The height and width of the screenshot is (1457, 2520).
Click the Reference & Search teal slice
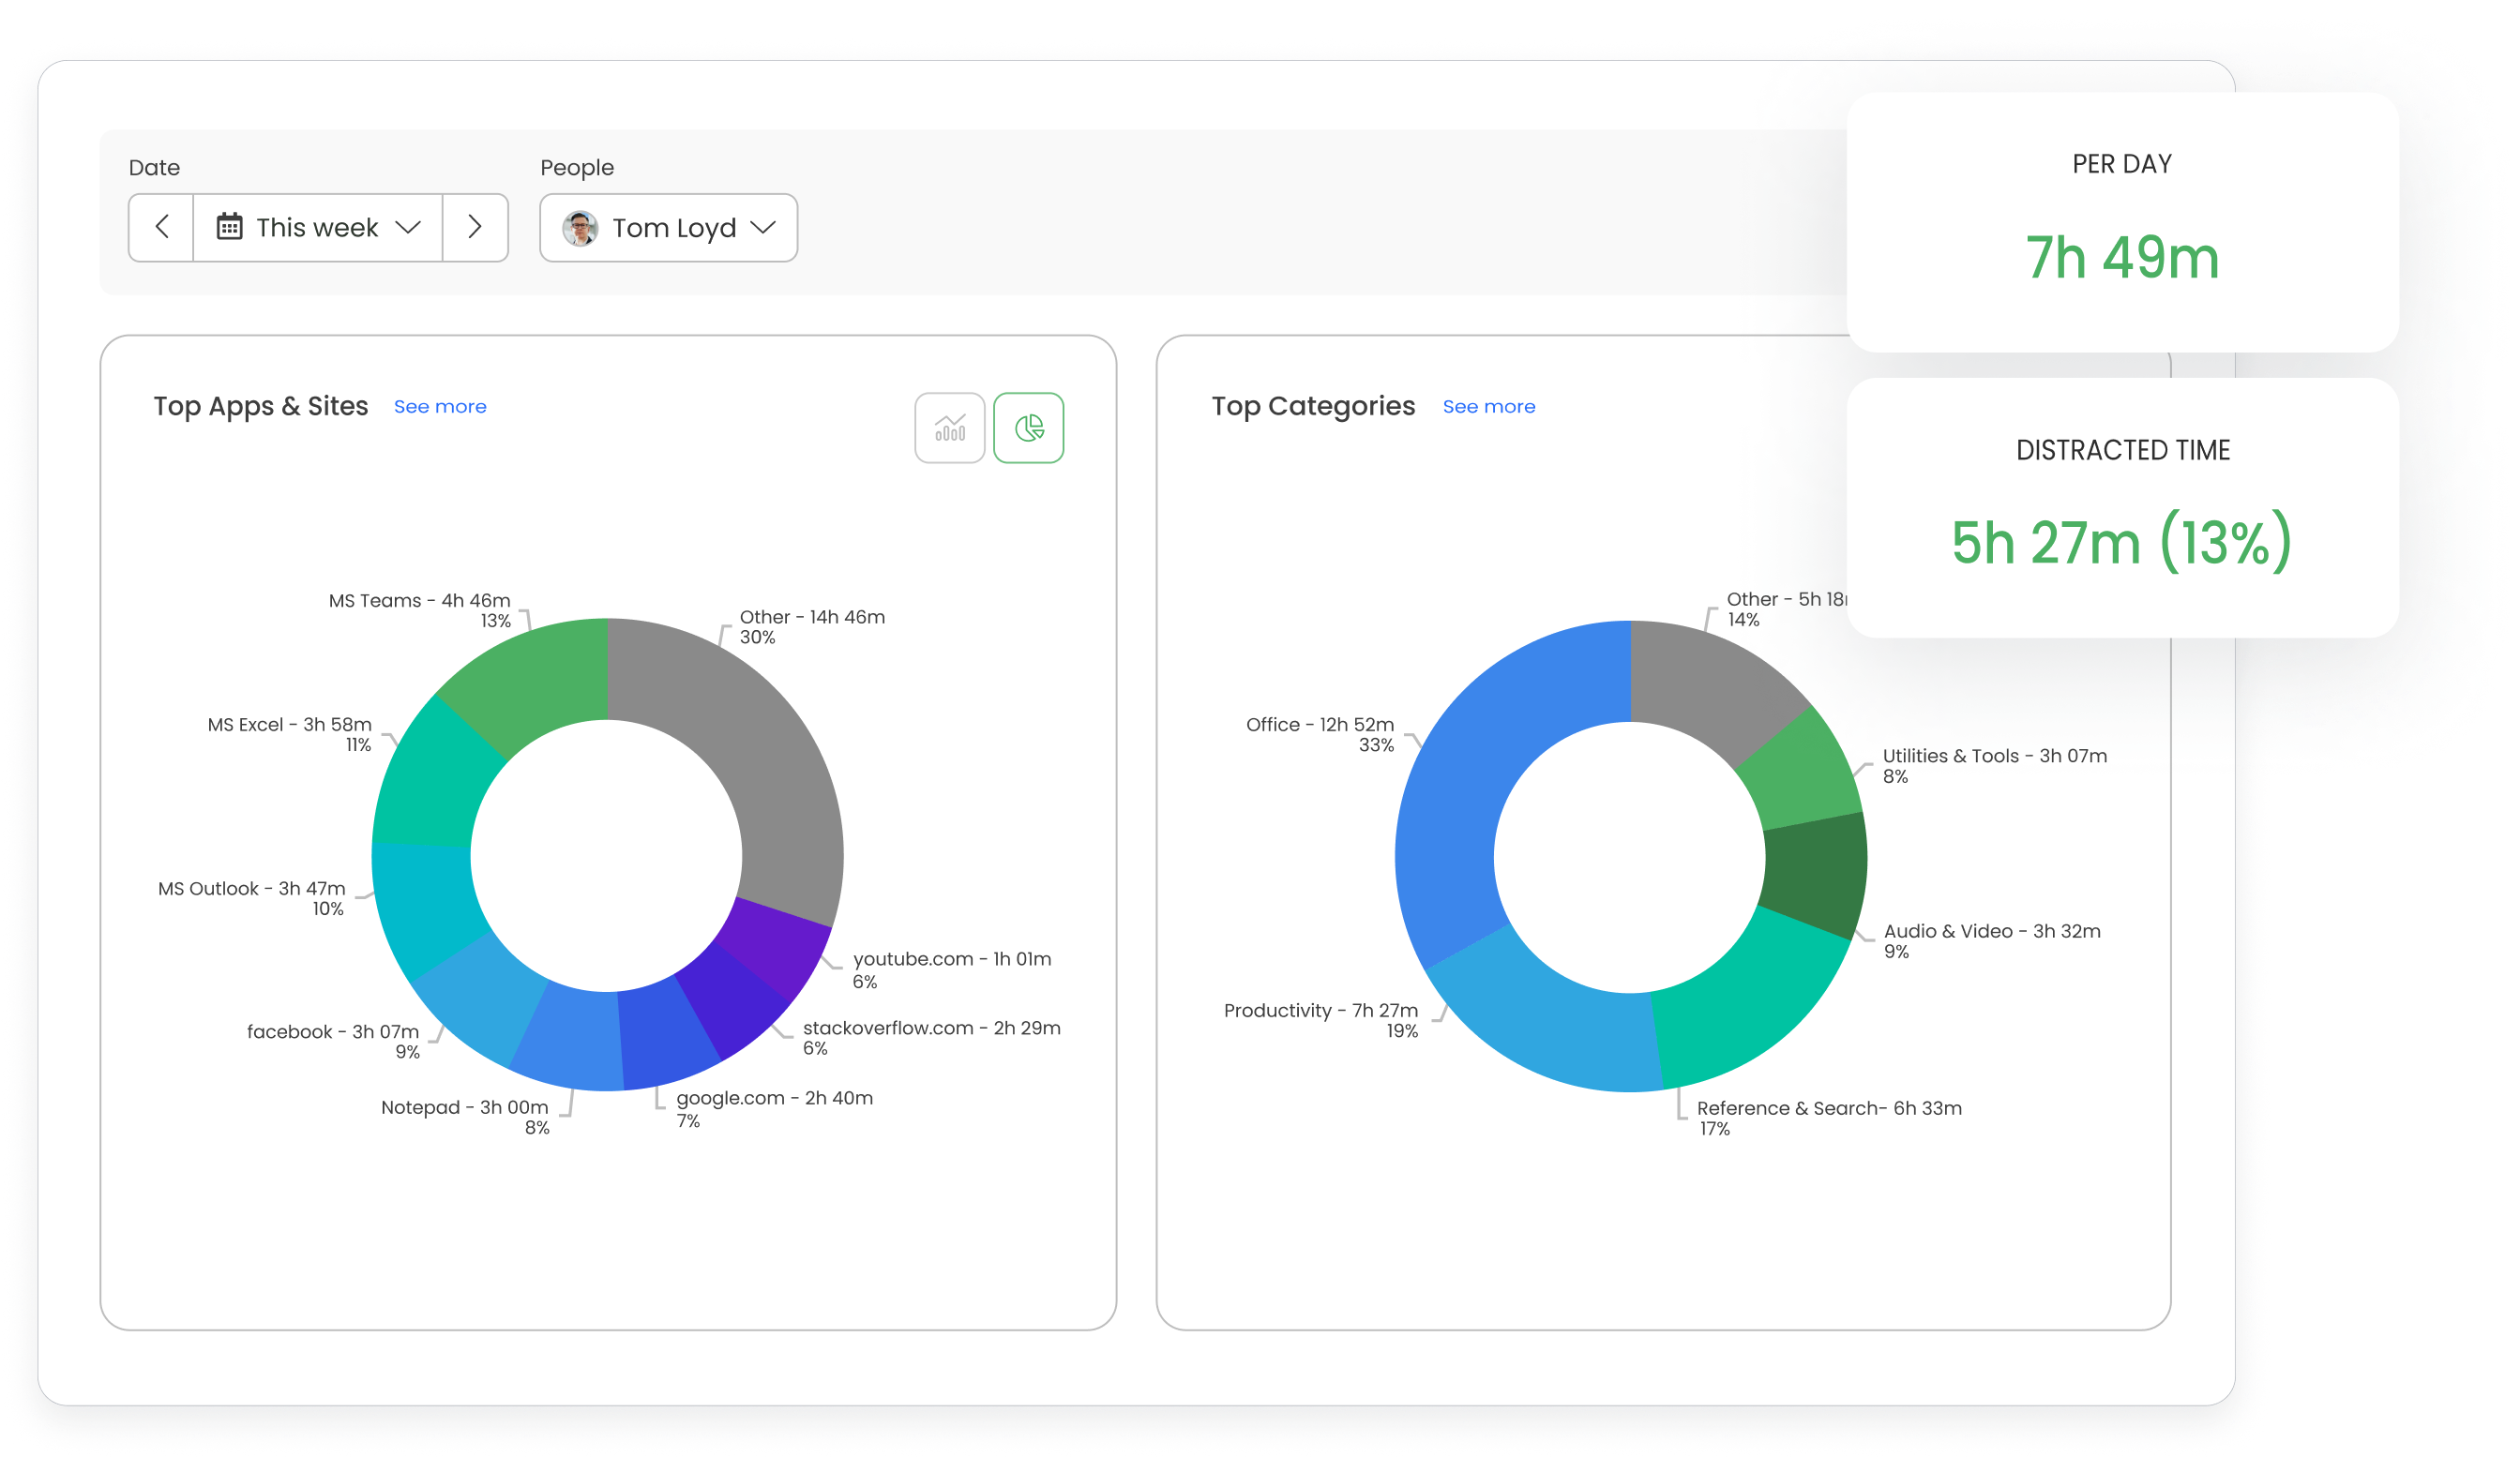tap(1745, 1005)
